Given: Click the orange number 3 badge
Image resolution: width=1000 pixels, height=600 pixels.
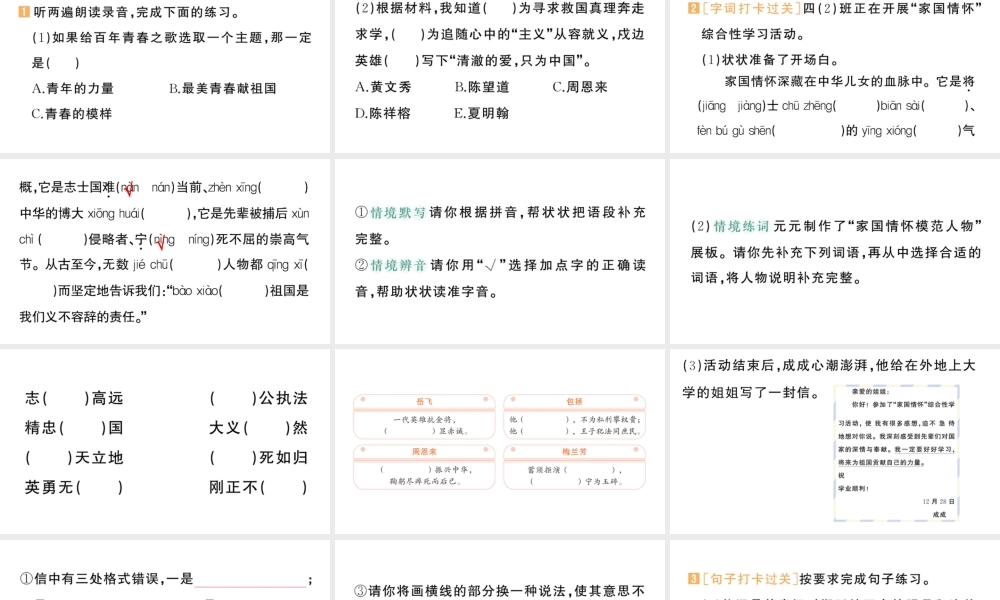Looking at the screenshot, I should coord(694,578).
